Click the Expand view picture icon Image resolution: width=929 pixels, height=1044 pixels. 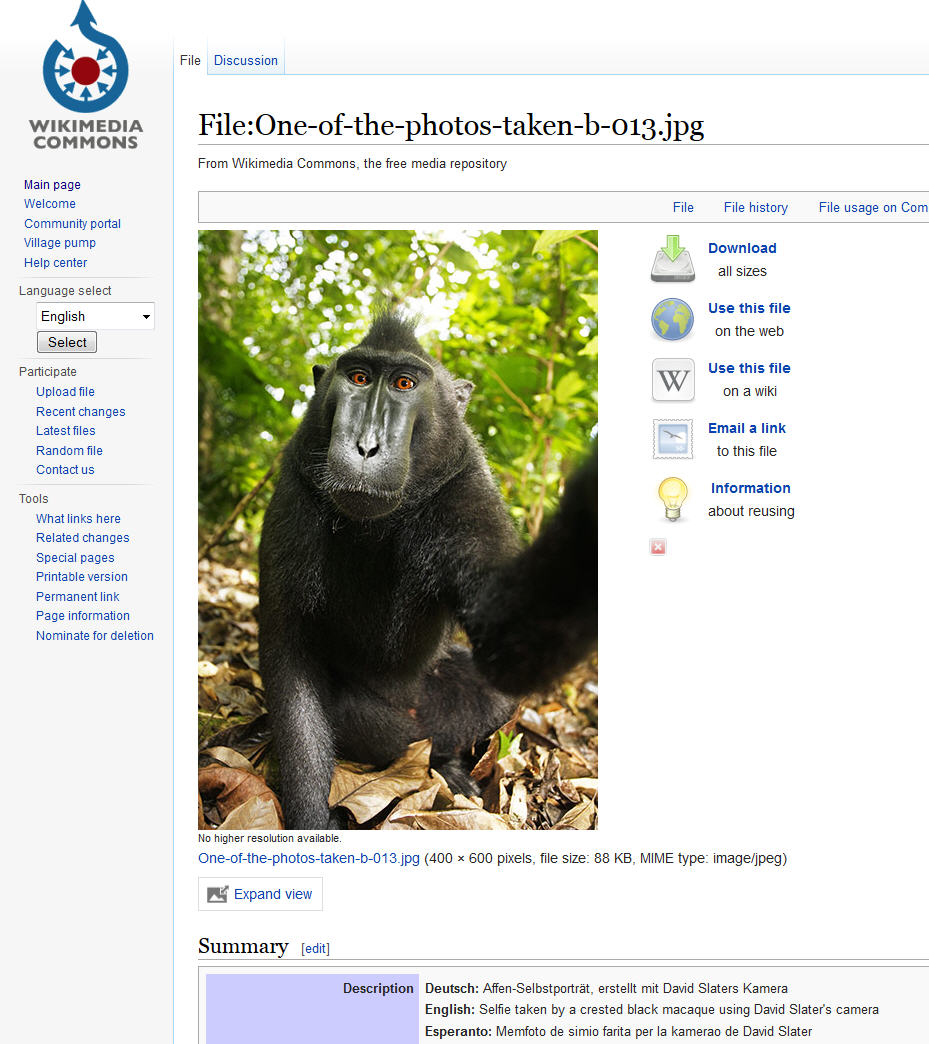[218, 895]
